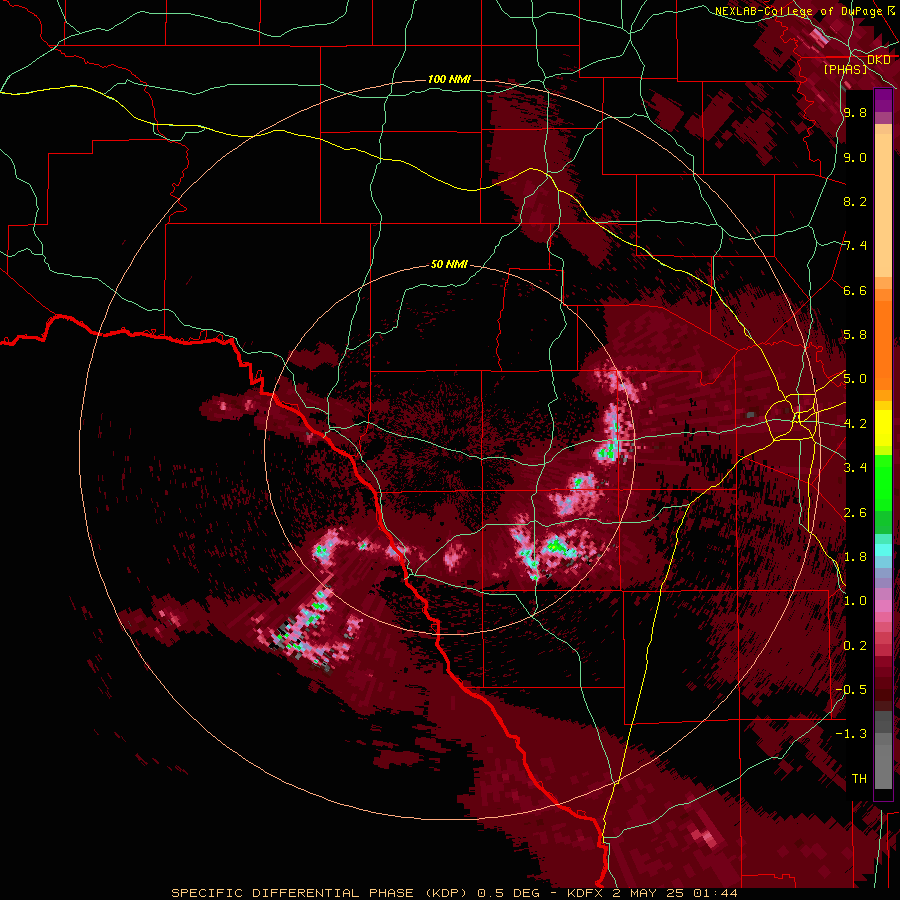900x900 pixels.
Task: Click the light peach color bar segment
Action: [x=883, y=205]
